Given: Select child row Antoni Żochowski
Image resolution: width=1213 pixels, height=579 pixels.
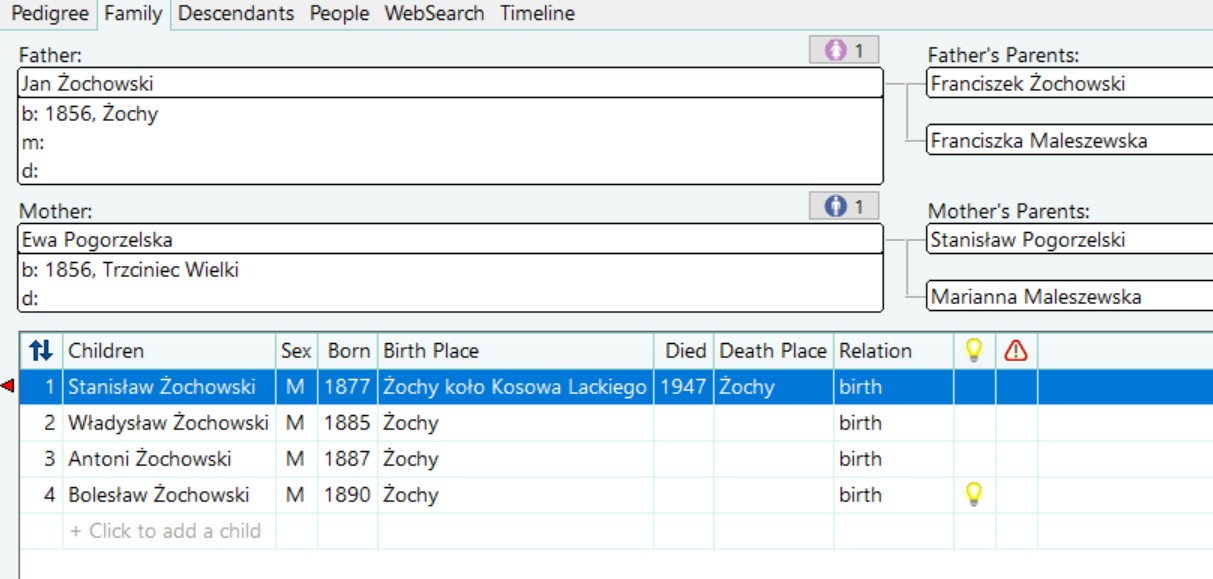Looking at the screenshot, I should [x=616, y=459].
